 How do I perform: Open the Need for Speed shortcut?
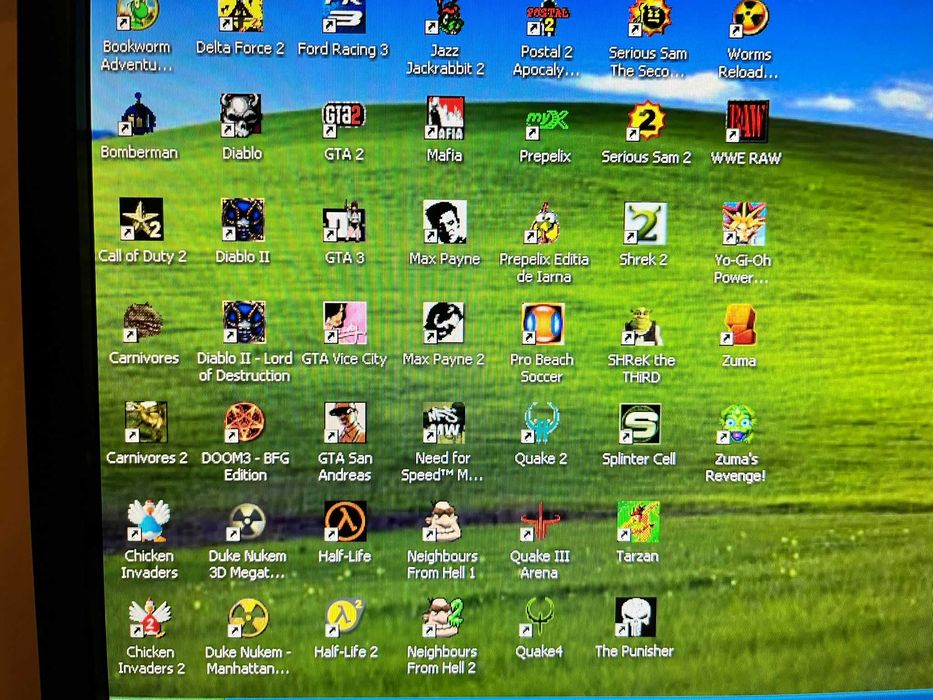pyautogui.click(x=443, y=424)
